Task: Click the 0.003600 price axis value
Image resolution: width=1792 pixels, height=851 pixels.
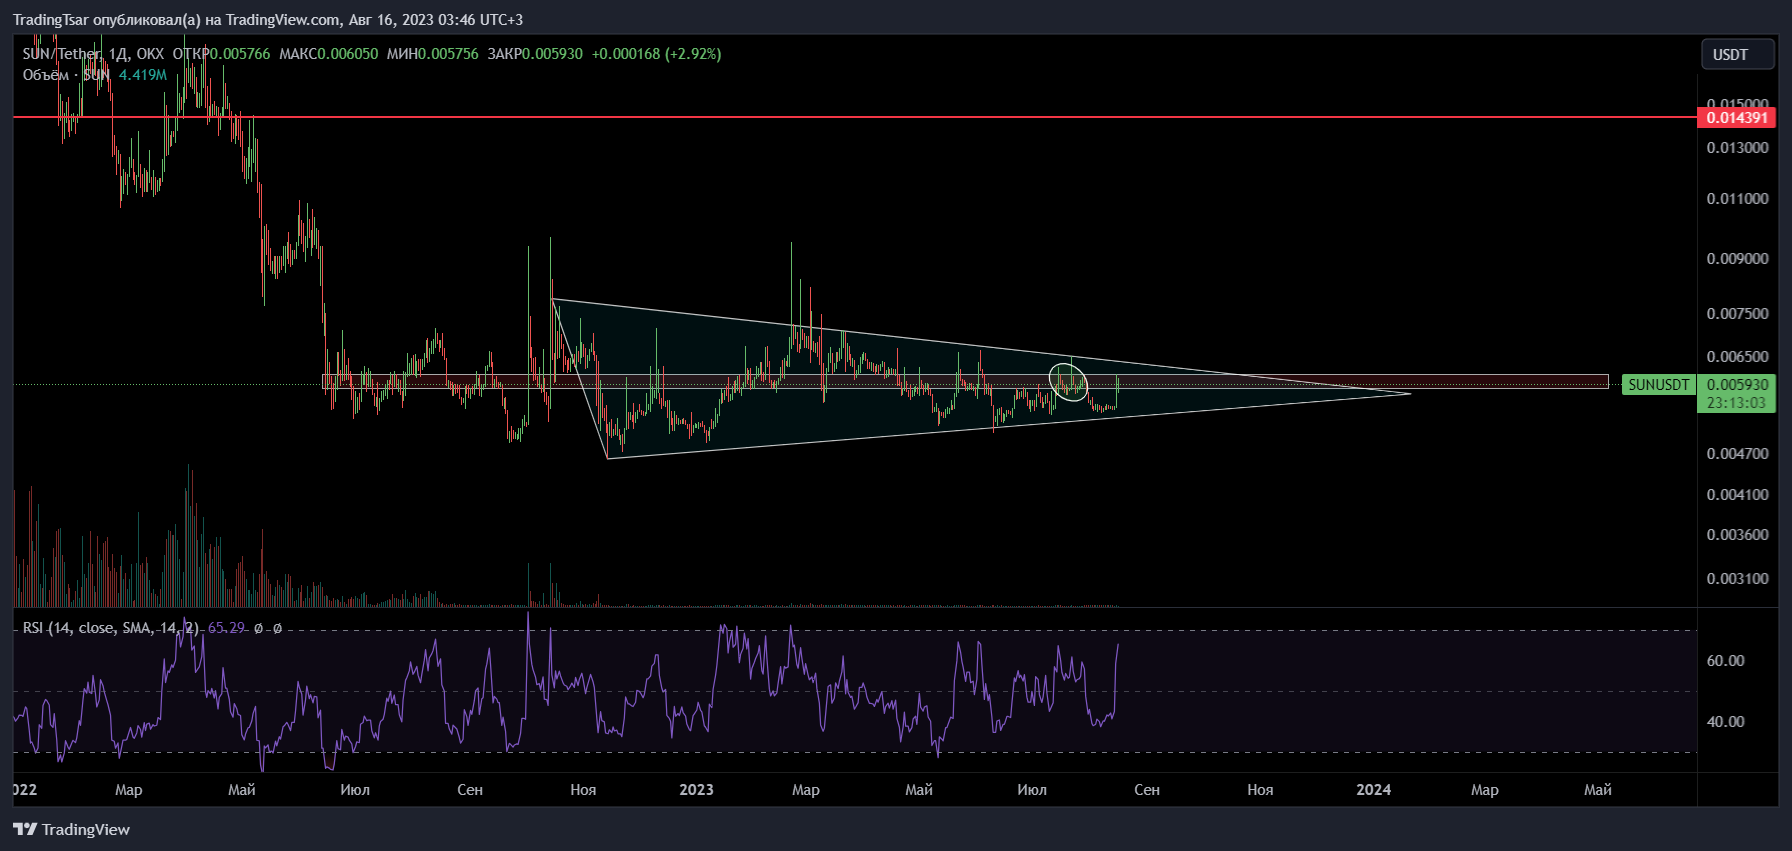Action: pyautogui.click(x=1737, y=535)
